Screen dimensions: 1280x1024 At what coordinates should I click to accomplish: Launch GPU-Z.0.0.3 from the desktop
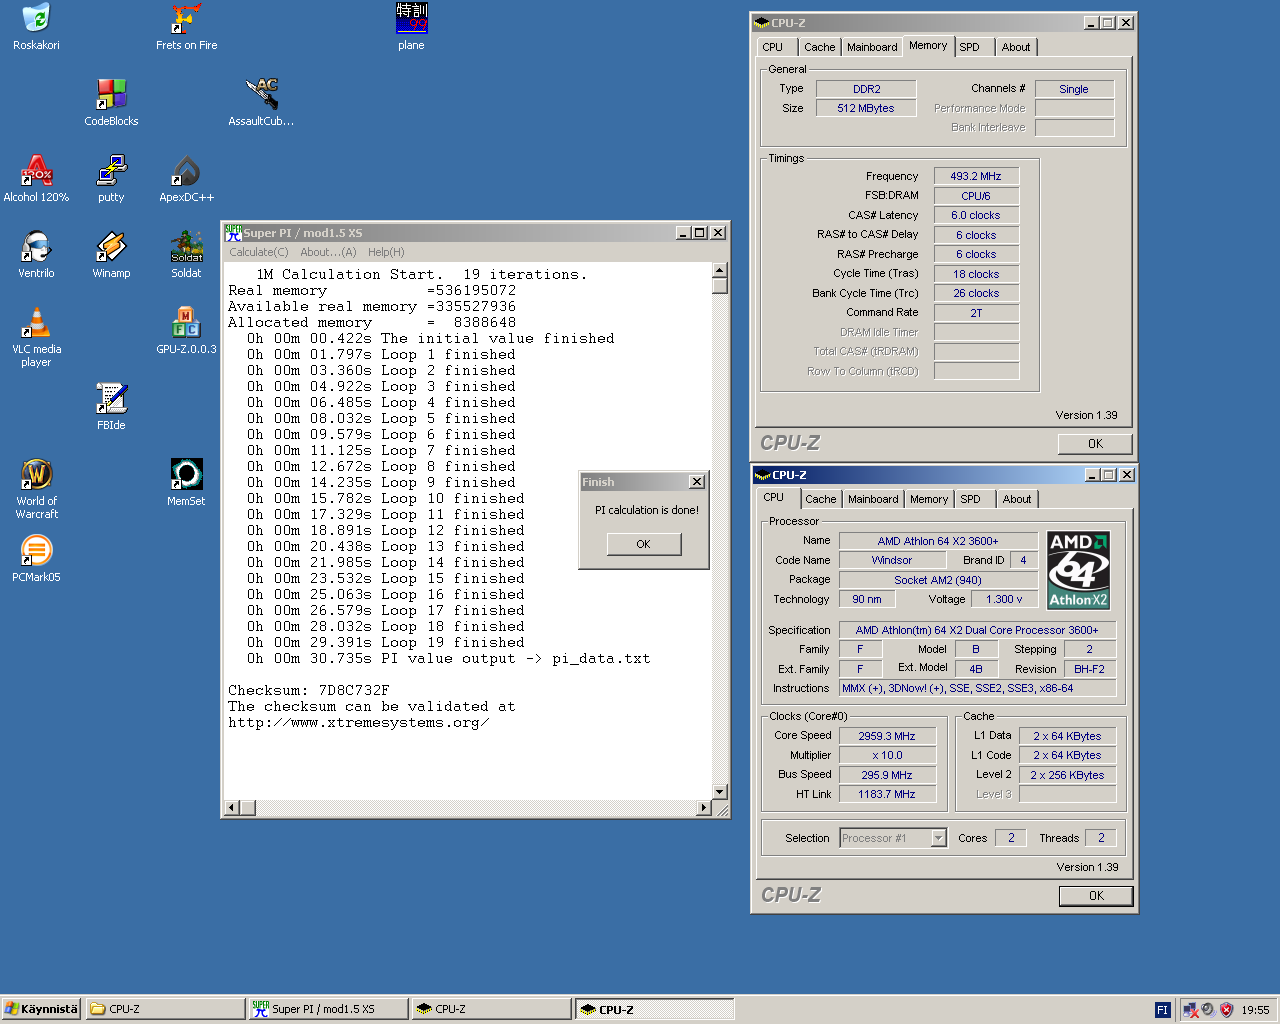pyautogui.click(x=186, y=331)
